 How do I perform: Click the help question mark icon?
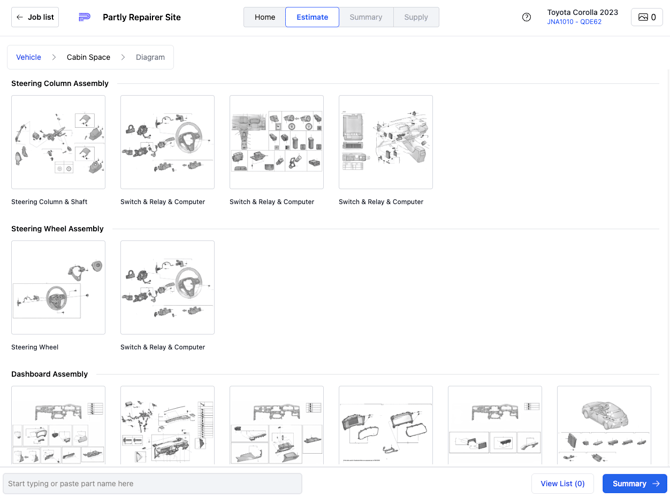click(x=527, y=17)
